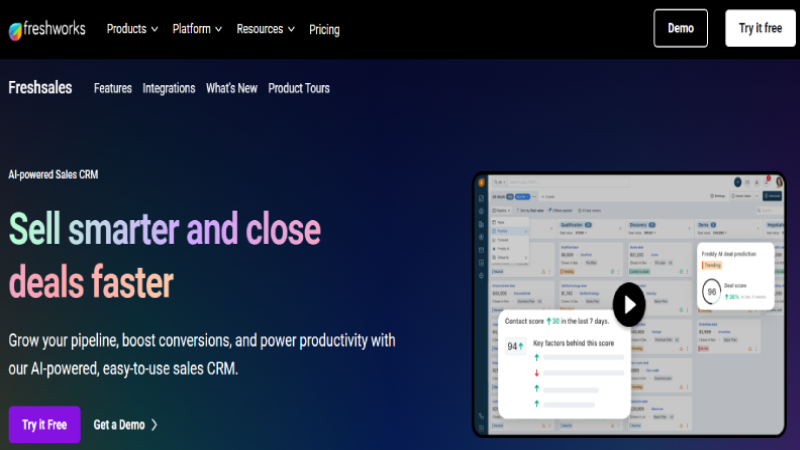Play the product video
800x450 pixels.
click(x=629, y=305)
